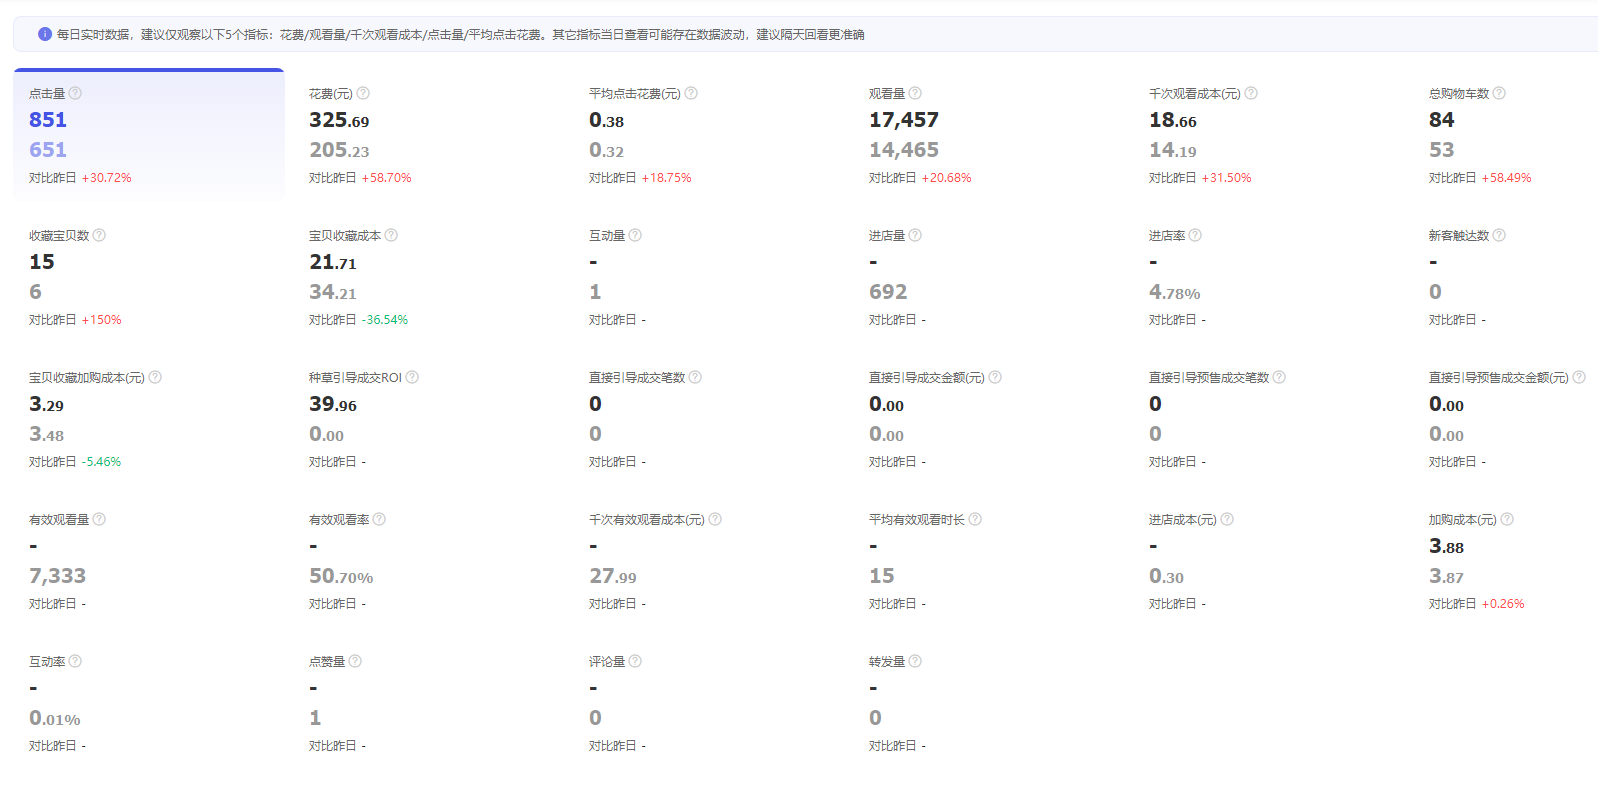Select the 直接引导成交金额(元) metric card

point(988,419)
